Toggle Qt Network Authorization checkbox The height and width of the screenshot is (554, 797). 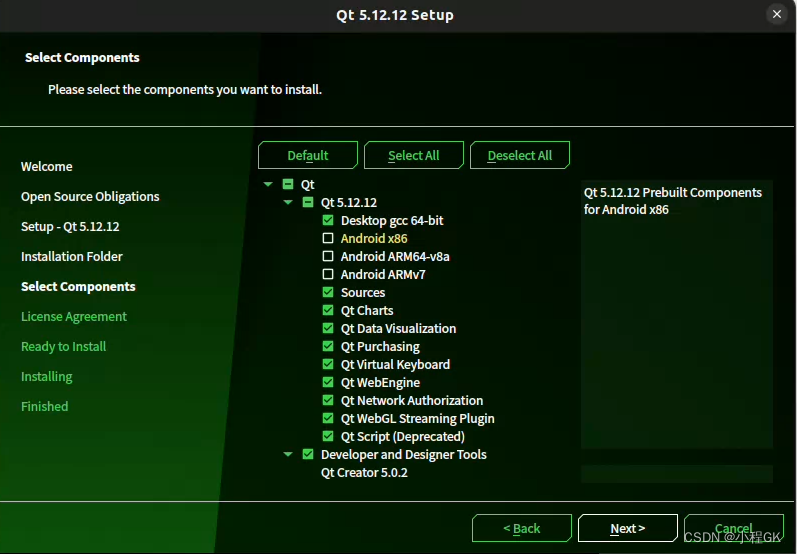(328, 400)
